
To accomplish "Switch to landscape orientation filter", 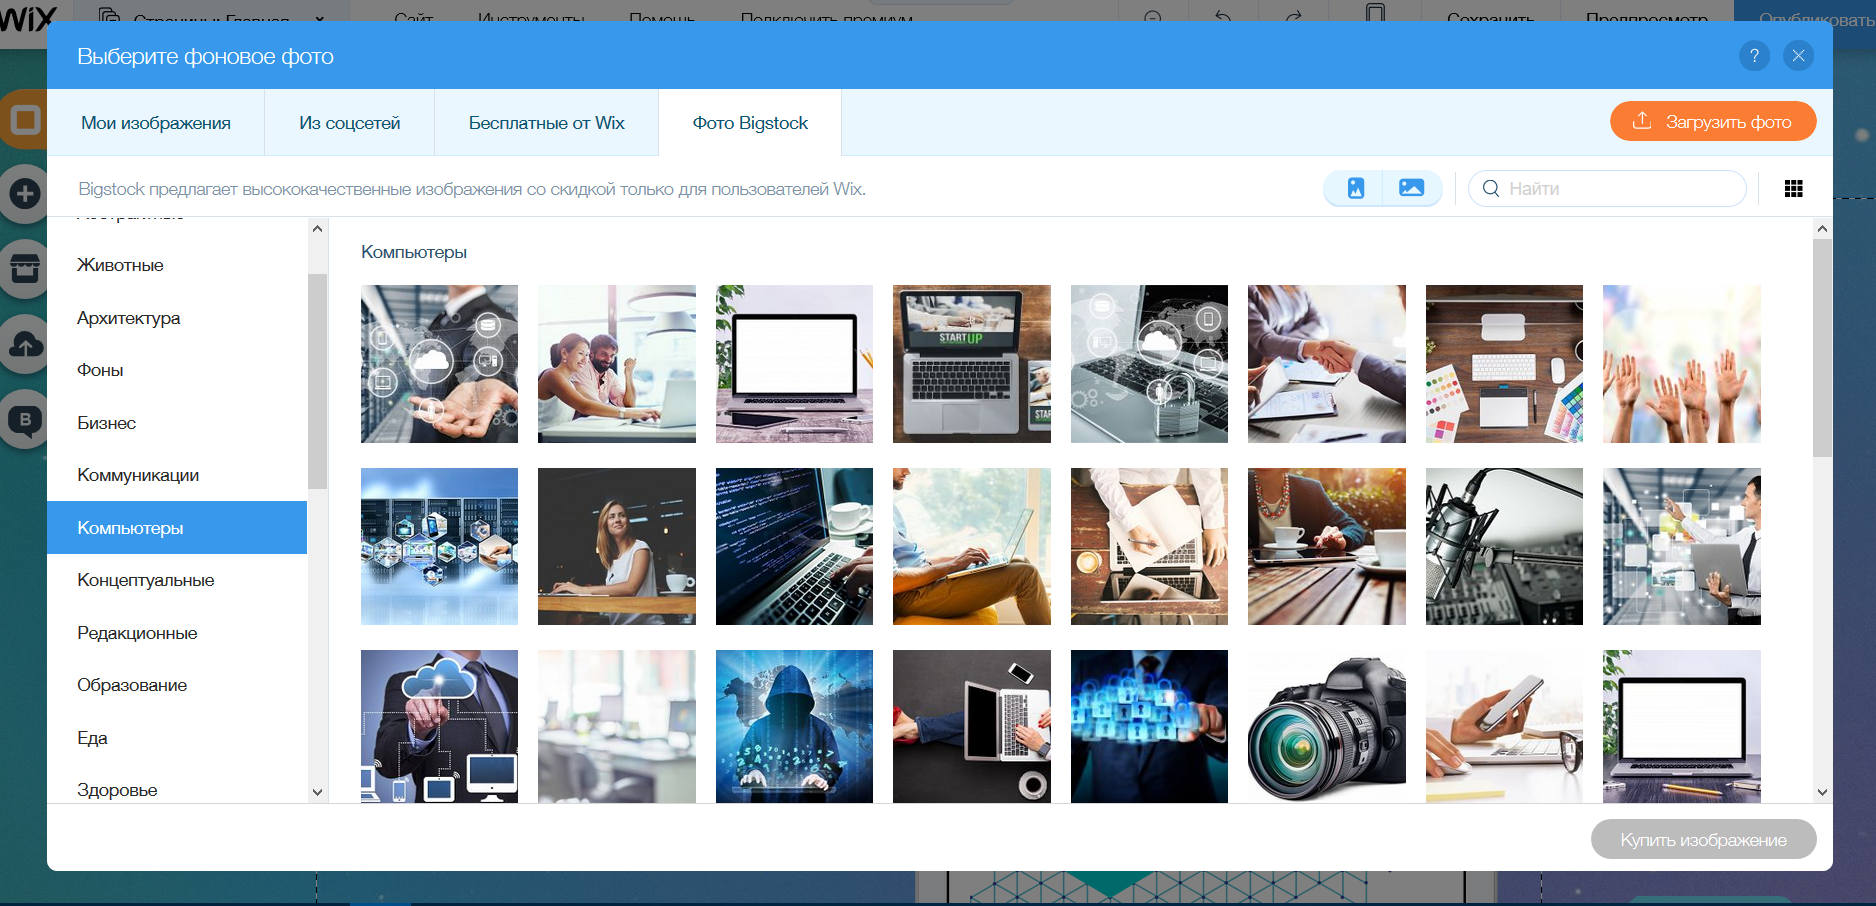I will [1411, 188].
